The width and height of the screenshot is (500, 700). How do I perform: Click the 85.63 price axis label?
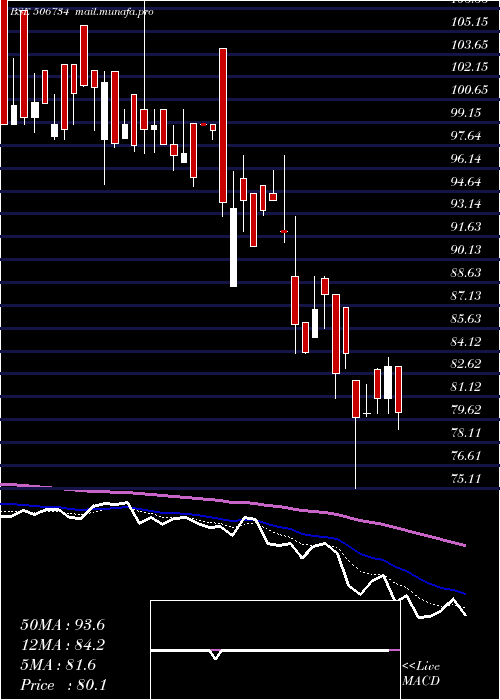pyautogui.click(x=466, y=319)
